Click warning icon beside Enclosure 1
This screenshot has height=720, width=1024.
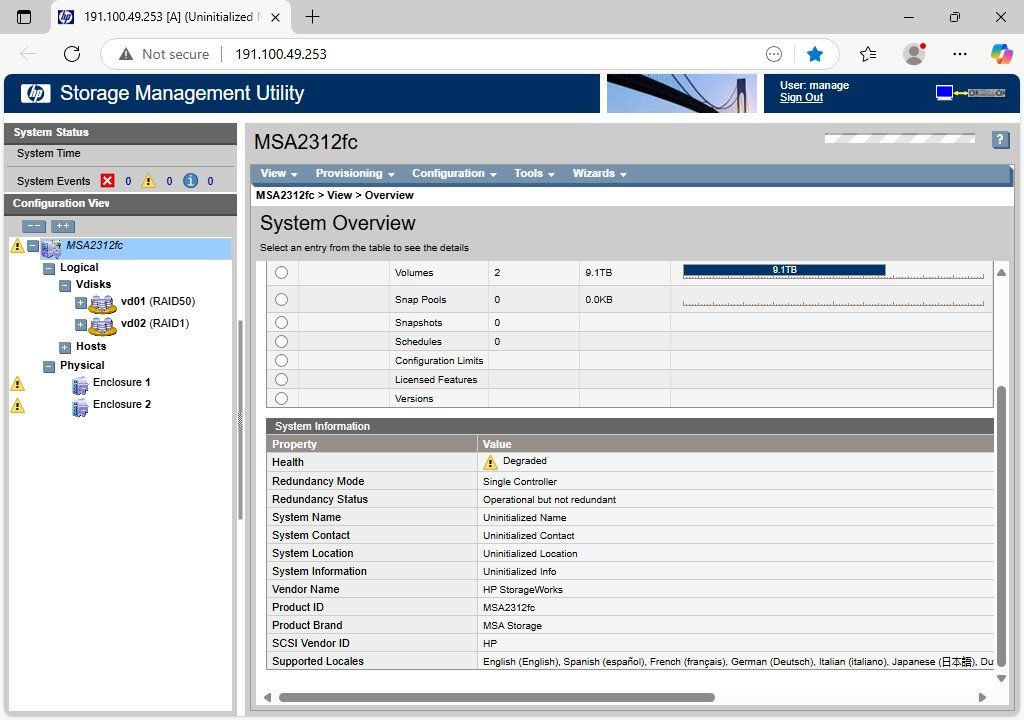(18, 384)
